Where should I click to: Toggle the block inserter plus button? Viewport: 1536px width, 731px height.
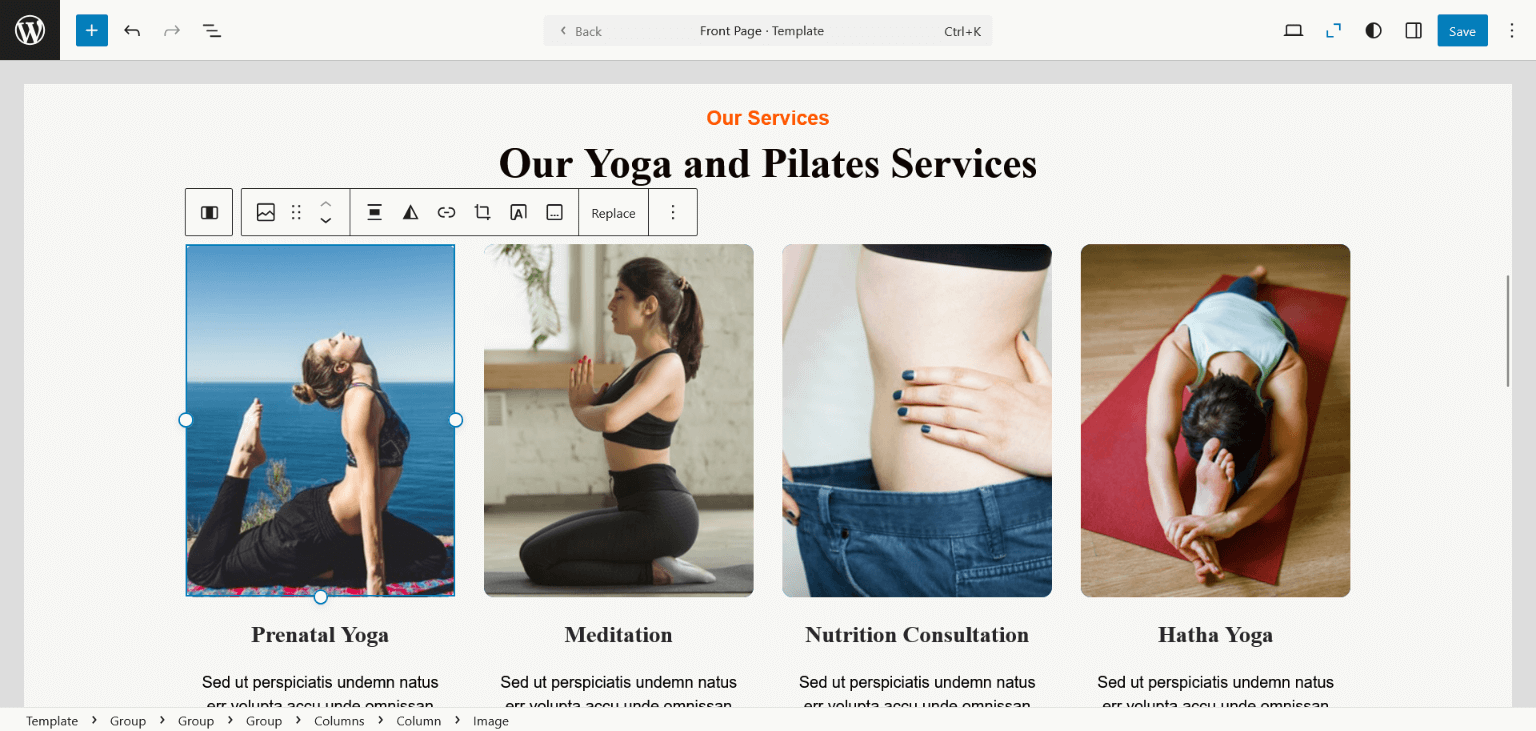[x=92, y=30]
